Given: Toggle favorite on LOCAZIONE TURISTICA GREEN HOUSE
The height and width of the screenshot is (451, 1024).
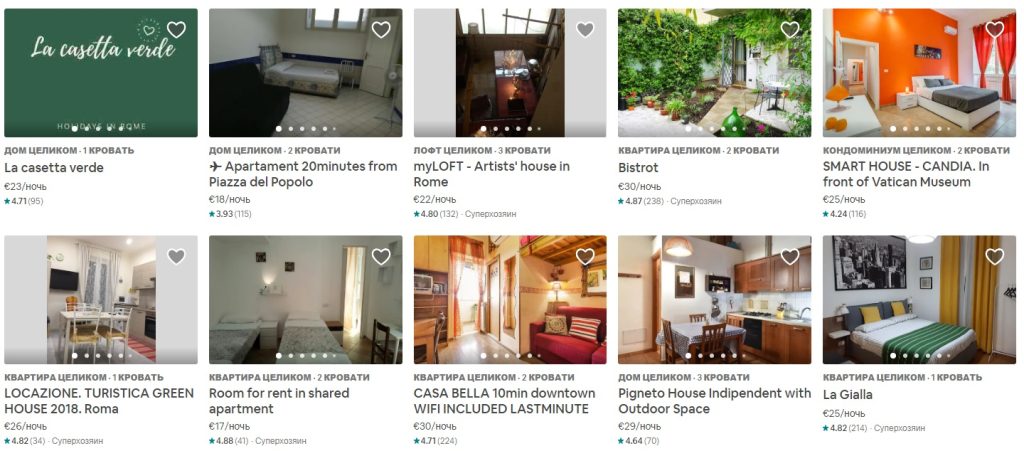Looking at the screenshot, I should (x=176, y=257).
